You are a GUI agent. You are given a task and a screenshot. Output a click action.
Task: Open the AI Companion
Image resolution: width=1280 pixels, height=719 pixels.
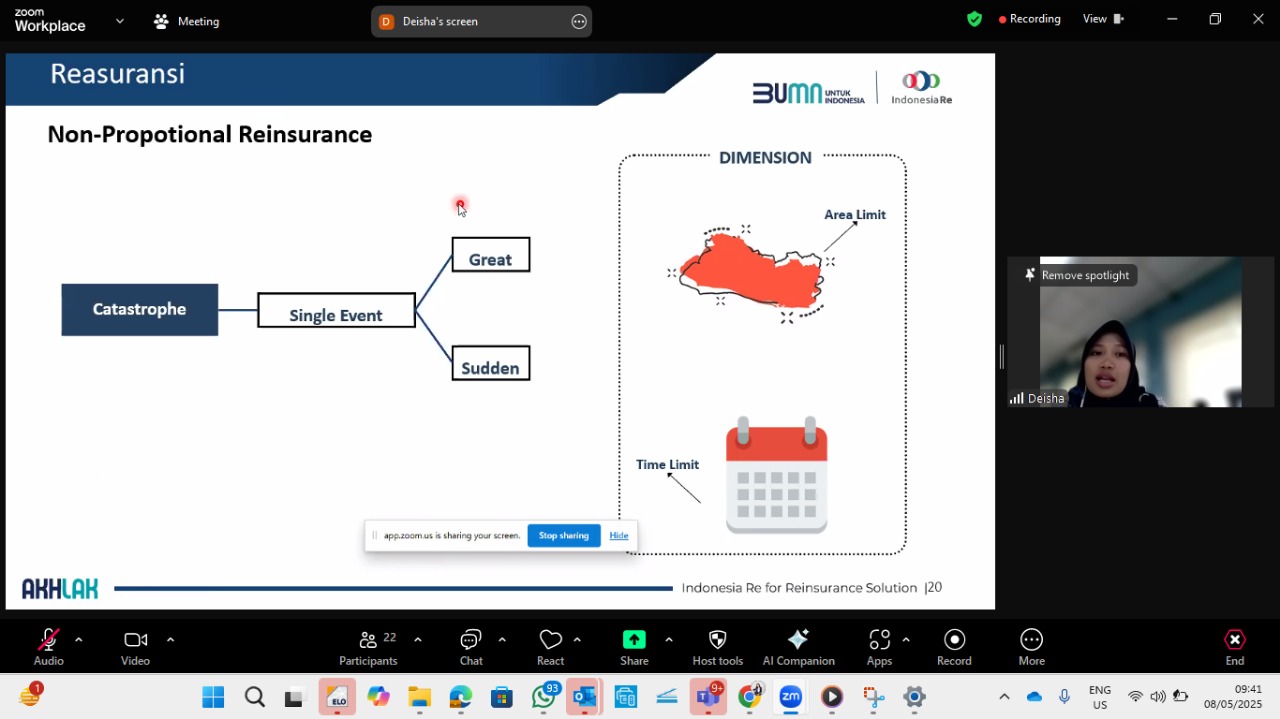pos(798,647)
